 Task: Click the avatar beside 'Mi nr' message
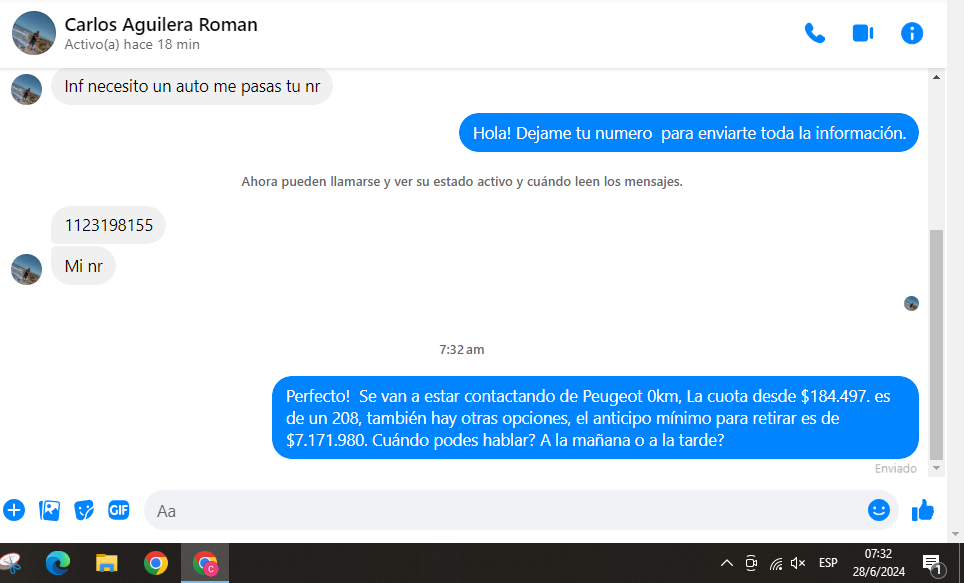[26, 269]
